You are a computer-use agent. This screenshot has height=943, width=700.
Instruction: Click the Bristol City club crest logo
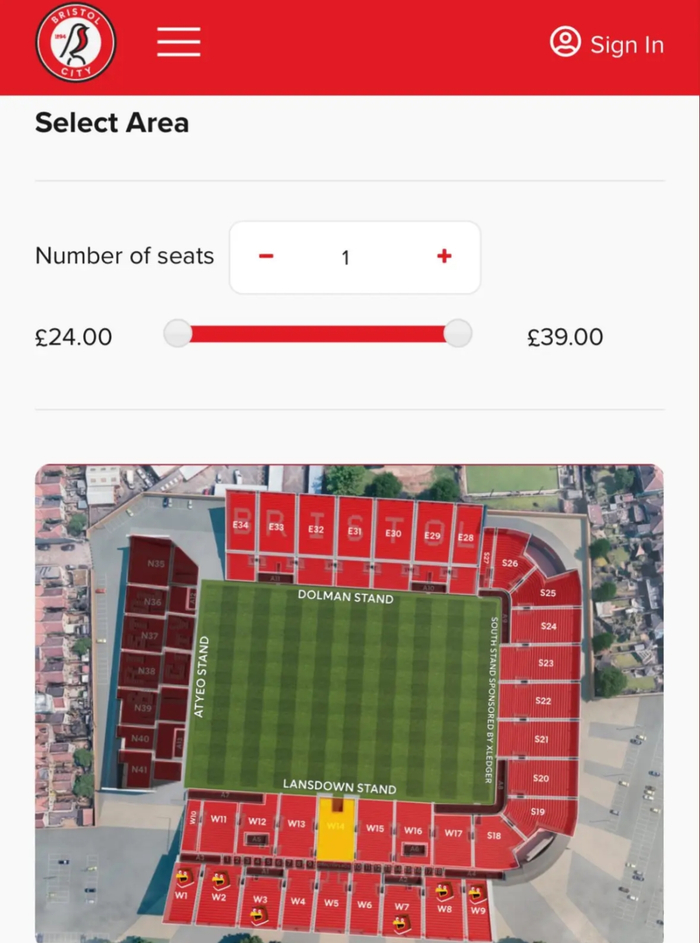(x=76, y=43)
